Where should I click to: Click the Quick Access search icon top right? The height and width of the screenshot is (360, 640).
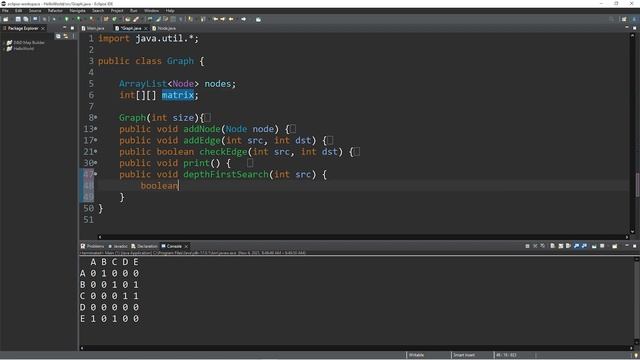pyautogui.click(x=611, y=19)
